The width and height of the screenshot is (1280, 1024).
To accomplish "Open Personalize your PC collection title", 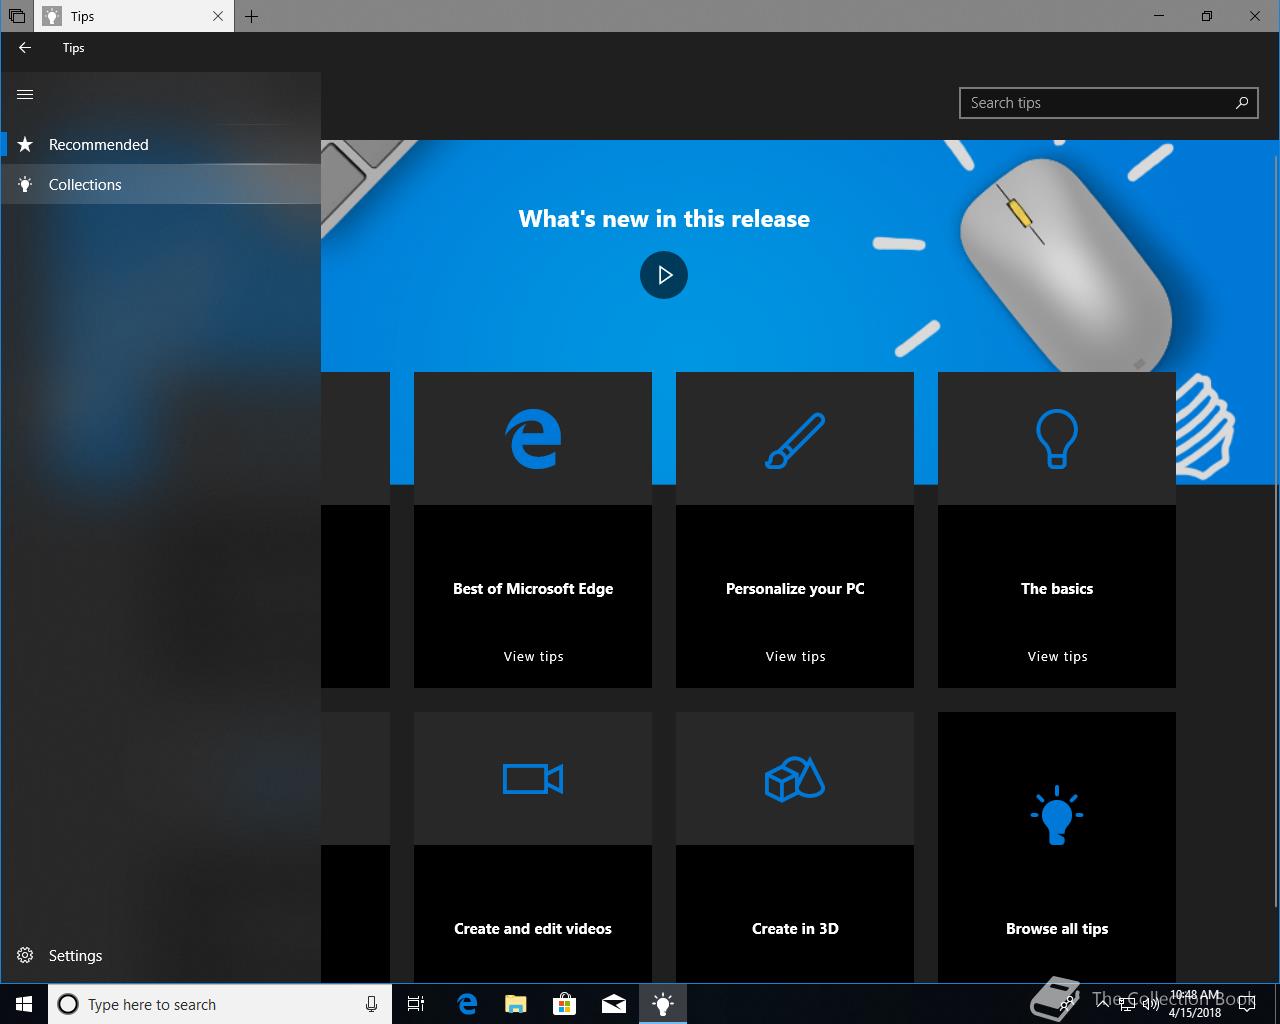I will (795, 588).
